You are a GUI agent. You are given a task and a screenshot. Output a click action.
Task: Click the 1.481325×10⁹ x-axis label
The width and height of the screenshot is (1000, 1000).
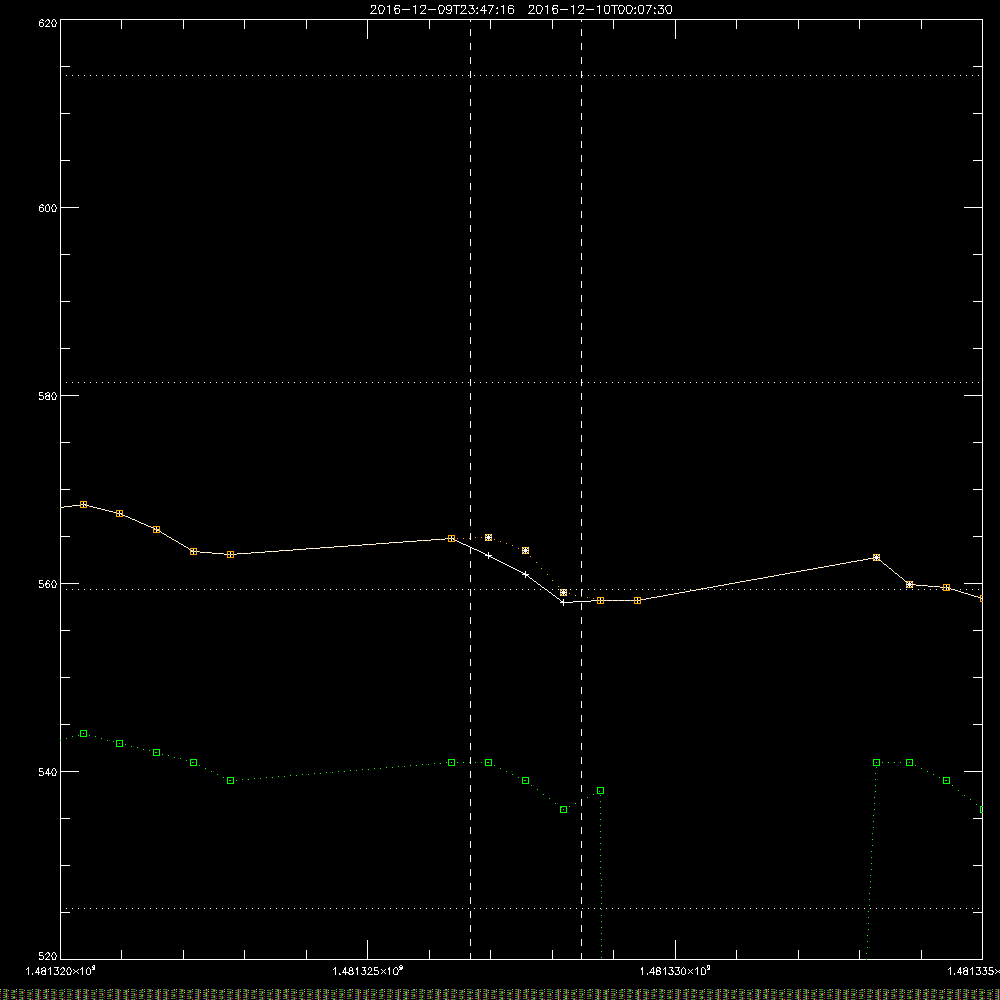[x=368, y=971]
